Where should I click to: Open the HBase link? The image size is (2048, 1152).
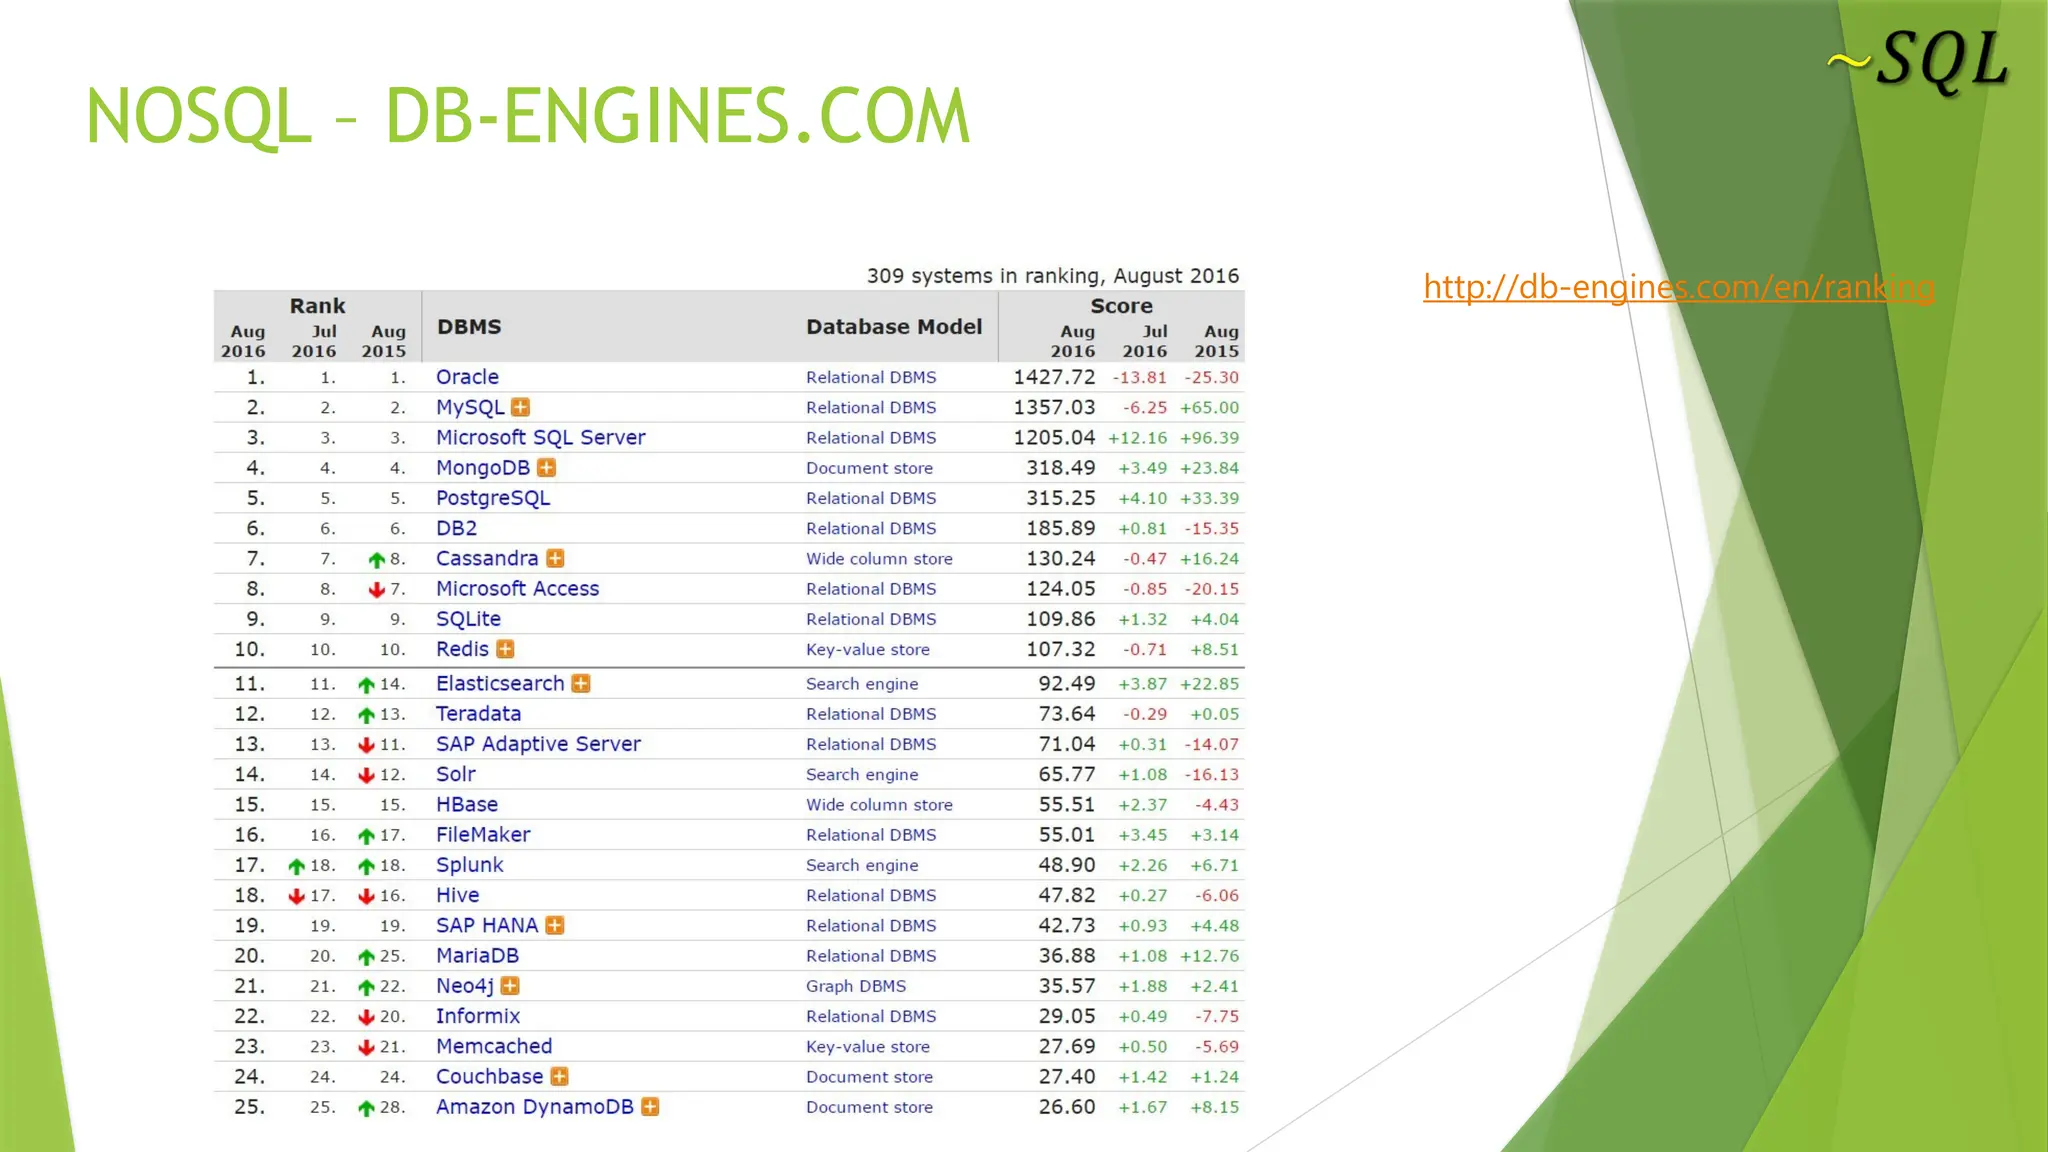click(467, 804)
